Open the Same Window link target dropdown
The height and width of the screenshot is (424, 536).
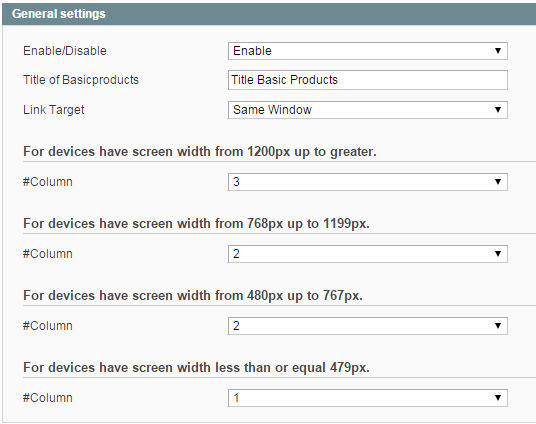coord(368,110)
